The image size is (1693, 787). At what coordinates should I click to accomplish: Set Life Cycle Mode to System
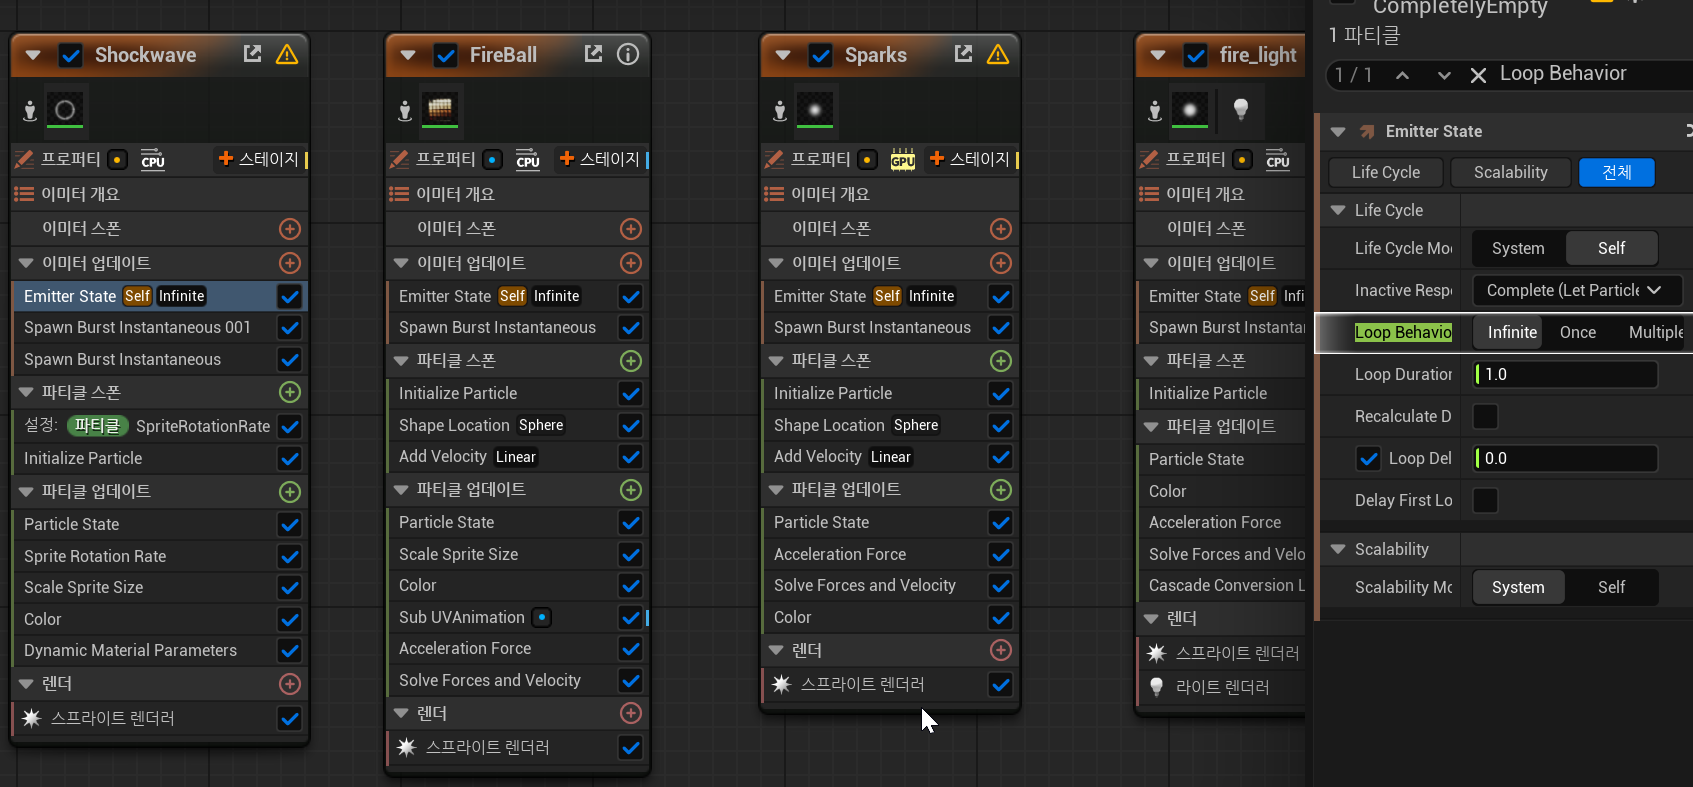pos(1518,248)
